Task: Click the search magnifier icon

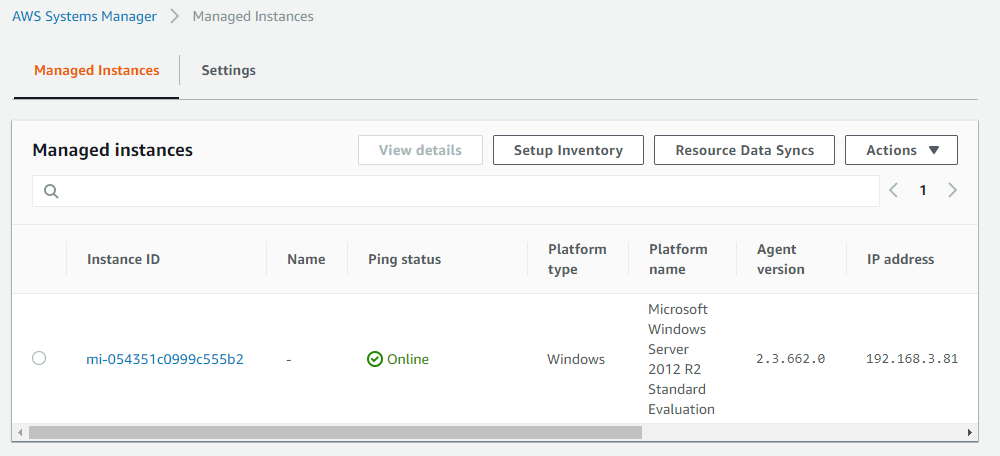Action: click(x=51, y=191)
